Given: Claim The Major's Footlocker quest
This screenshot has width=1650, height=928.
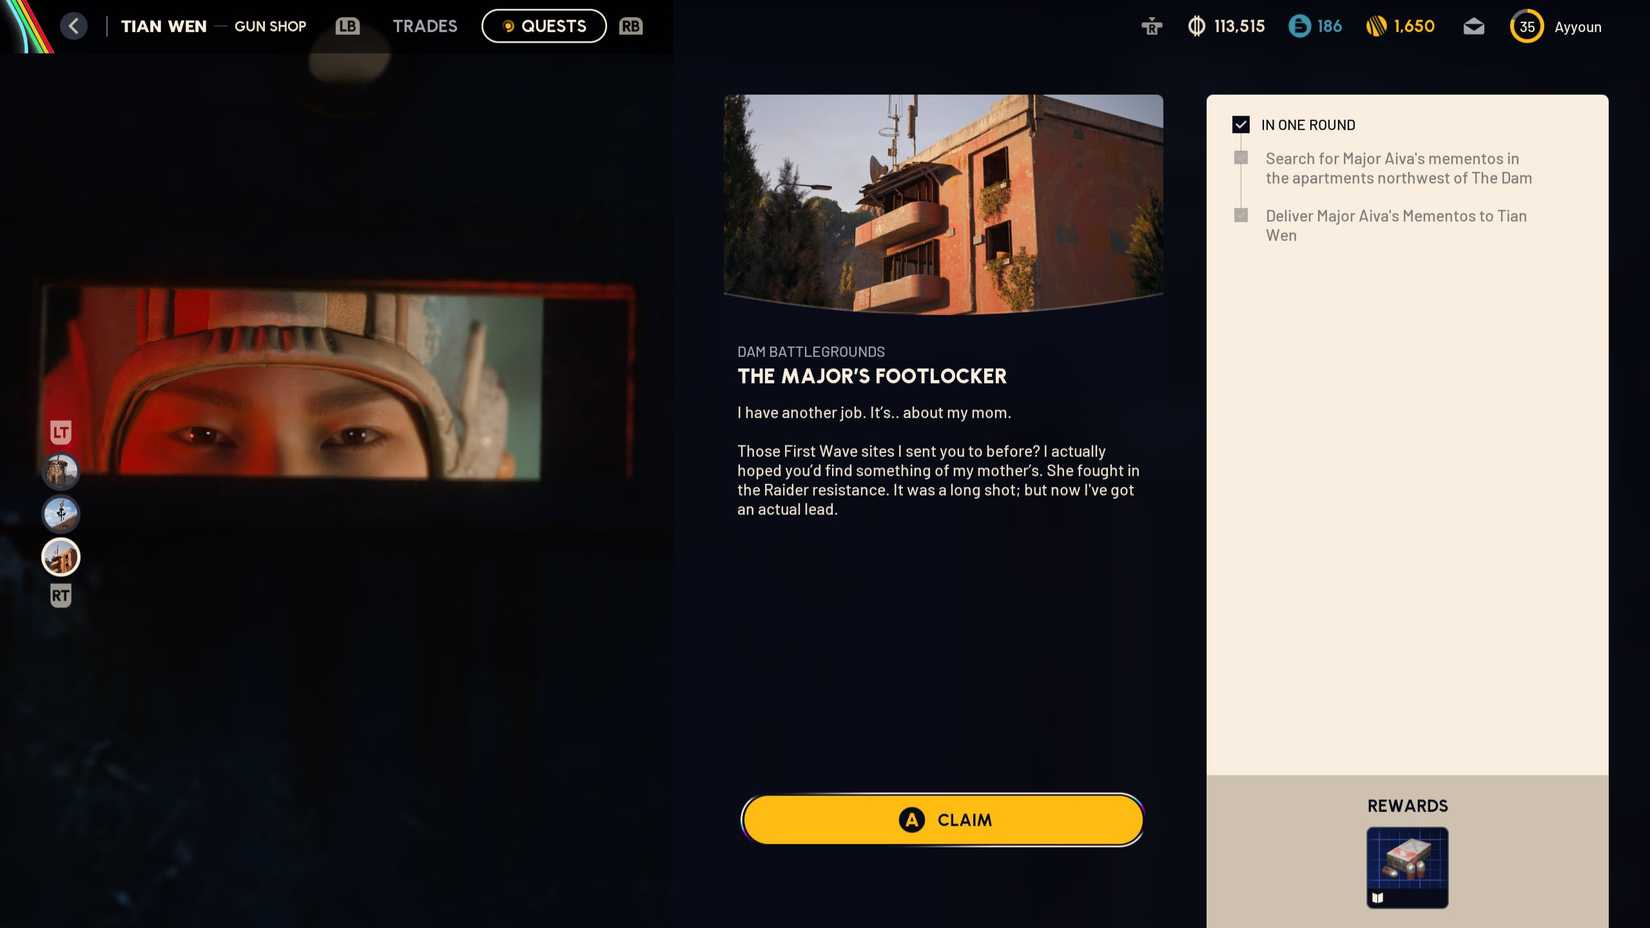Looking at the screenshot, I should [x=942, y=820].
